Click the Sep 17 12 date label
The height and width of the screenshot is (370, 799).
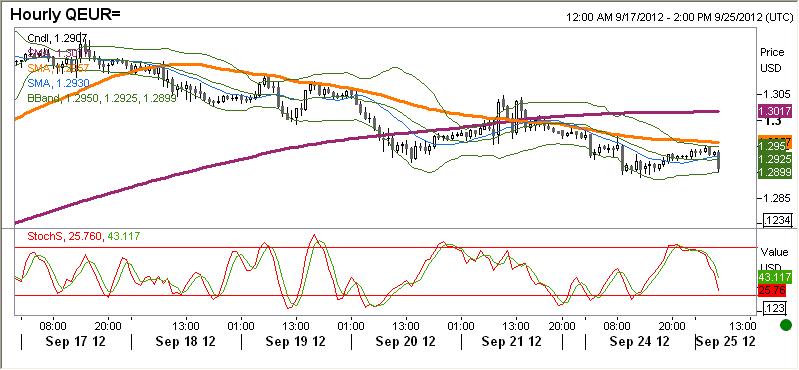point(75,341)
